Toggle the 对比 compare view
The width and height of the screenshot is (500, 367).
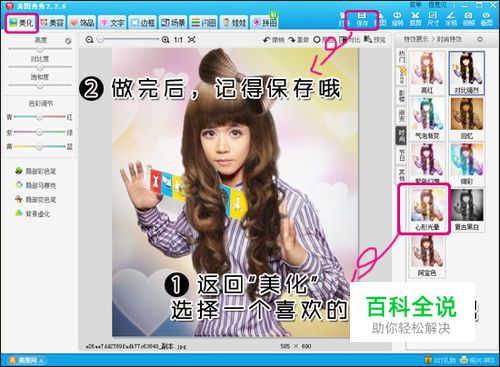pyautogui.click(x=349, y=40)
